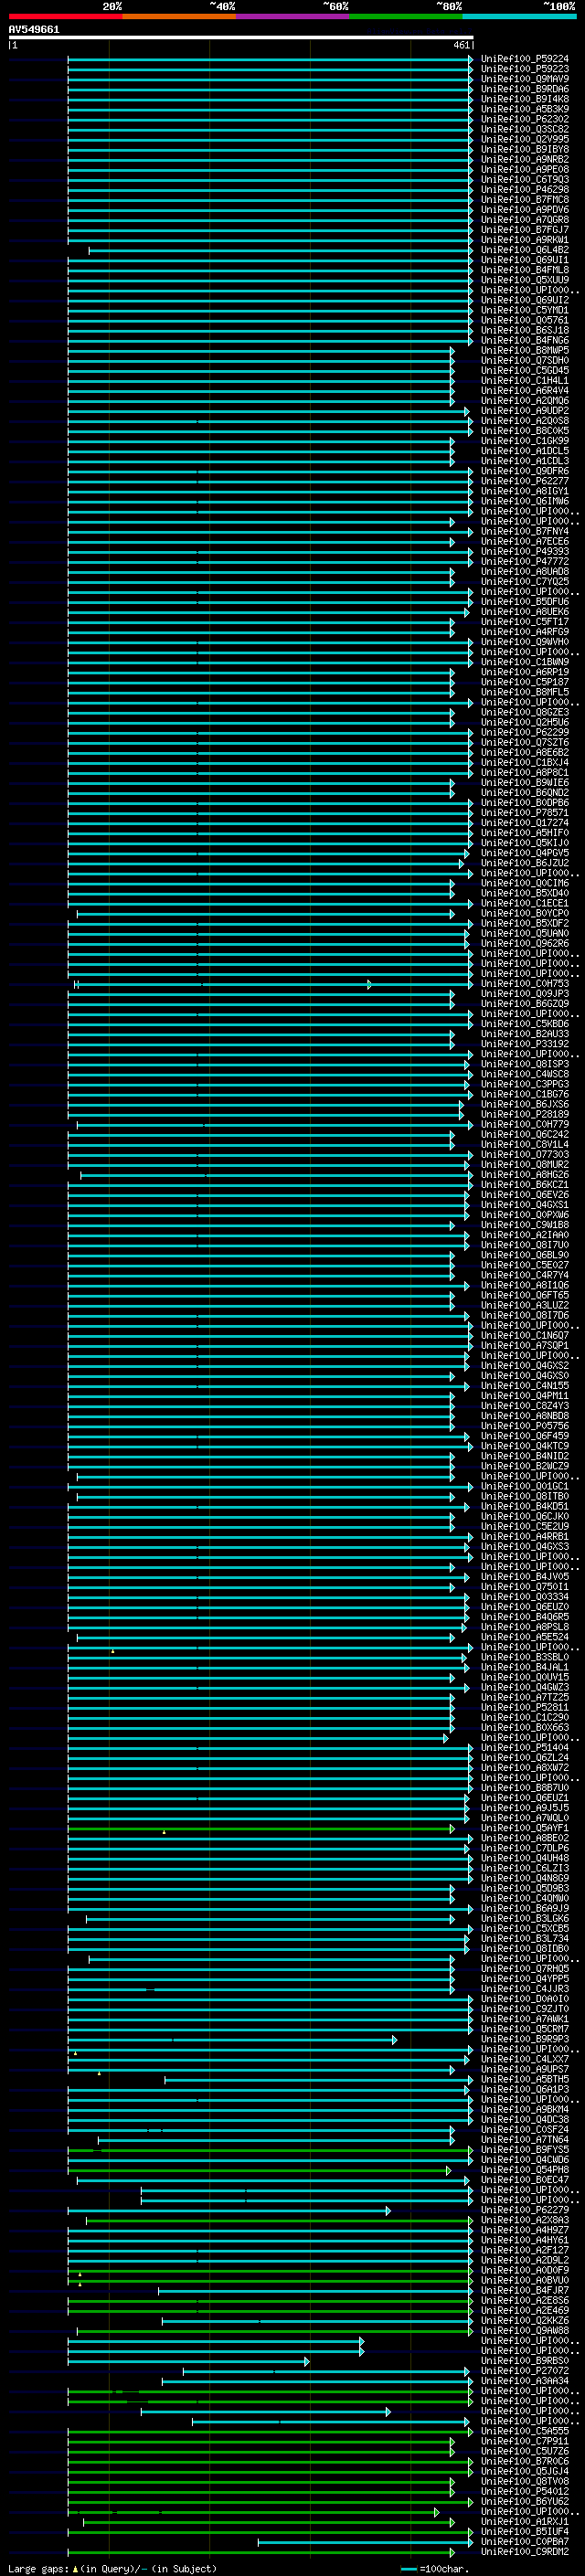This screenshot has width=585, height=2576.
Task: Open hit UniRef100_B9RDA6
Action: point(525,89)
